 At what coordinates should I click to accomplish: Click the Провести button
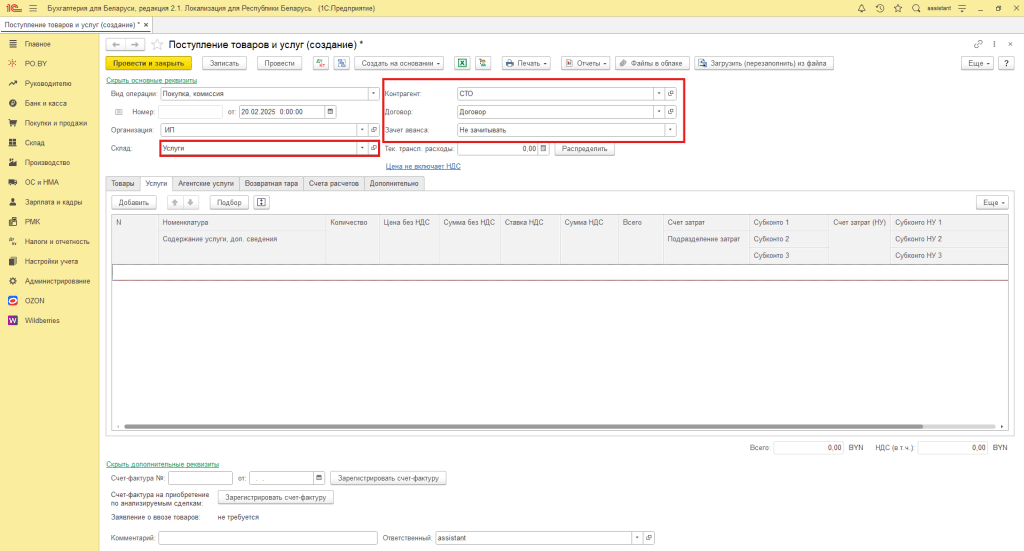click(280, 63)
